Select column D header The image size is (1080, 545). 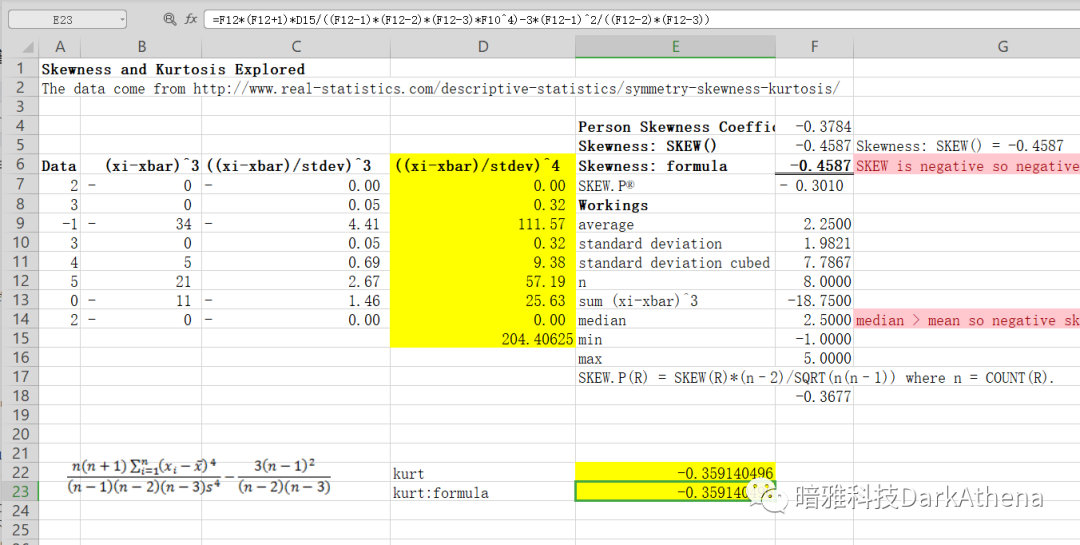click(x=483, y=47)
